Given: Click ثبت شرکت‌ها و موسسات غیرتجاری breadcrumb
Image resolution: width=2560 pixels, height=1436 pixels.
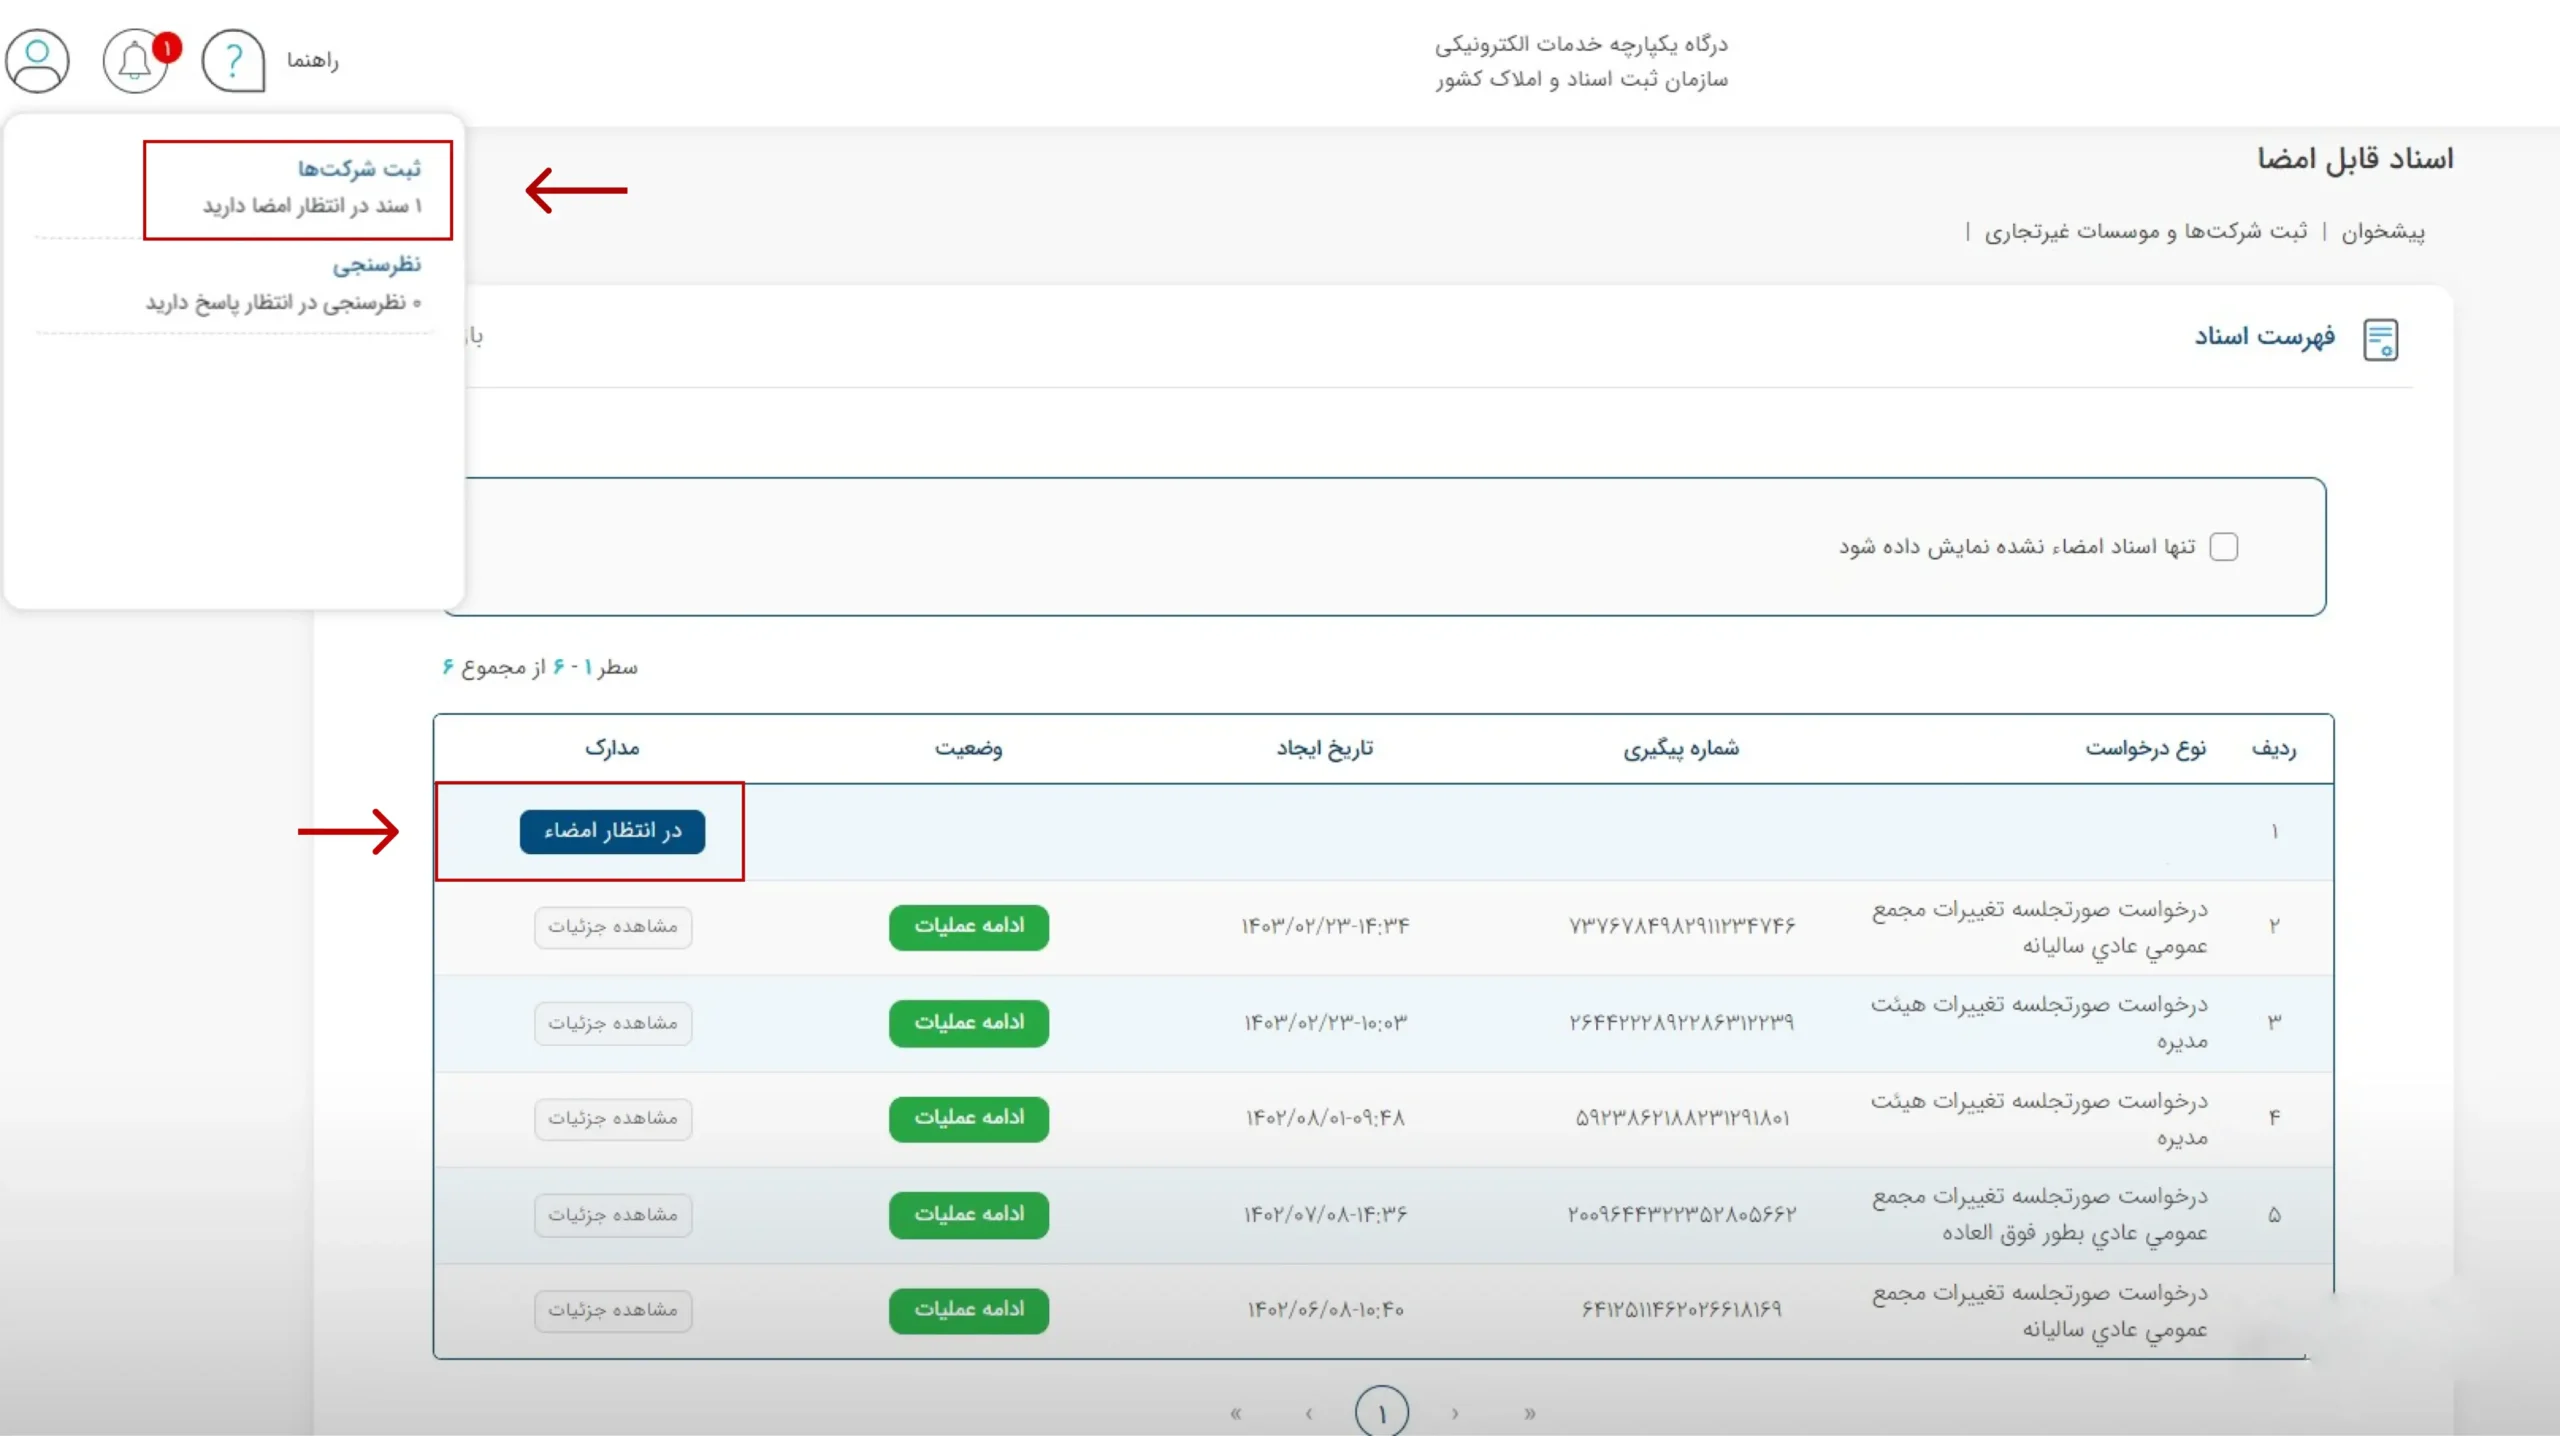Looking at the screenshot, I should [2146, 232].
